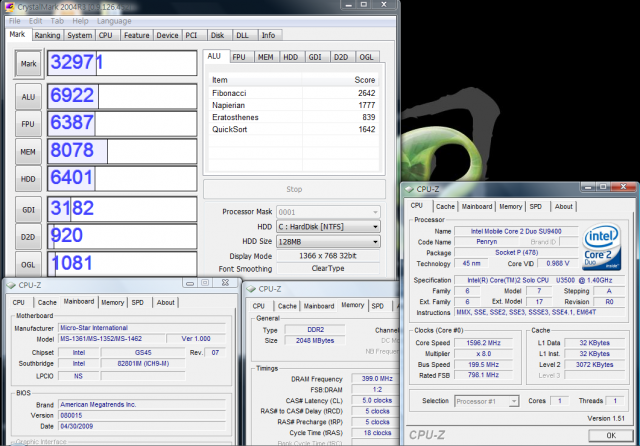Image resolution: width=640 pixels, height=446 pixels.
Task: Open the Processor #1 Selection dropdown in CPU-Z
Action: [x=487, y=402]
